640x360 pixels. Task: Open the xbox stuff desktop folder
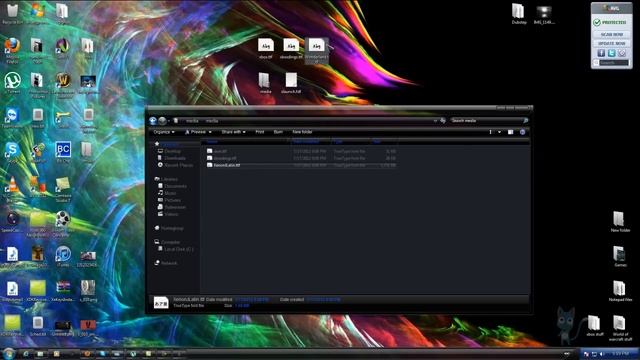[x=594, y=325]
